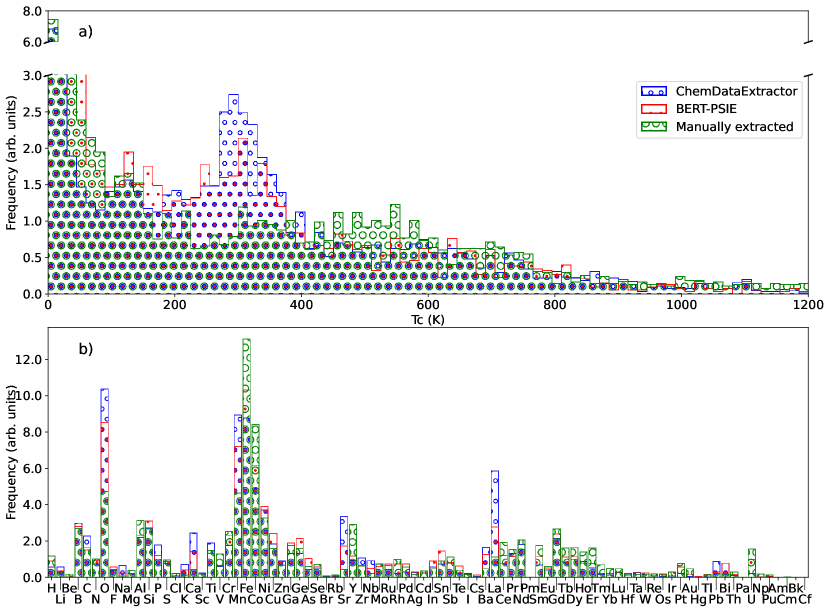
Task: Click the 'Ca' element label
Action: (x=193, y=588)
